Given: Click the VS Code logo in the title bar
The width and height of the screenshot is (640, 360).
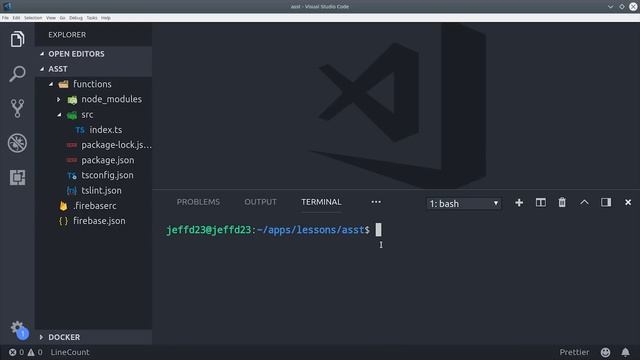Looking at the screenshot, I should (7, 6).
